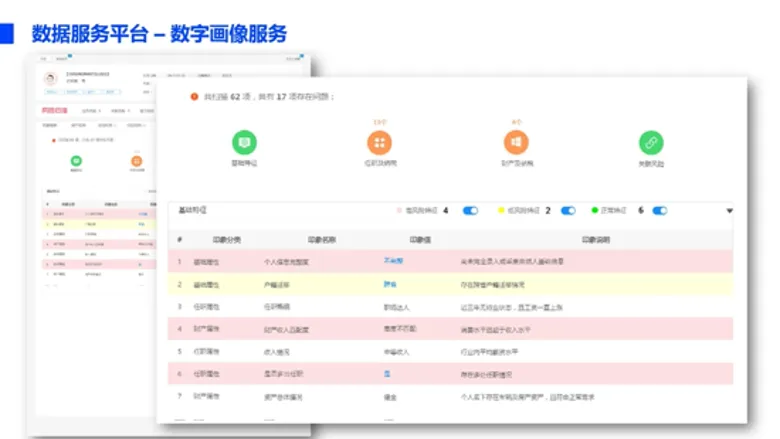Viewport: 780px width, 439px height.
Task: Click count 2 beside the low-risk label
Action: tap(548, 211)
